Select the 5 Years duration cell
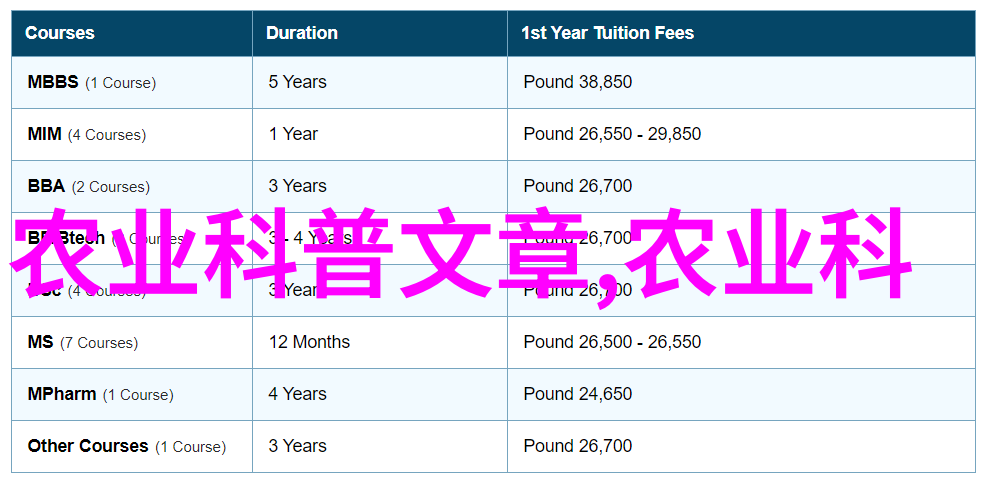 297,82
